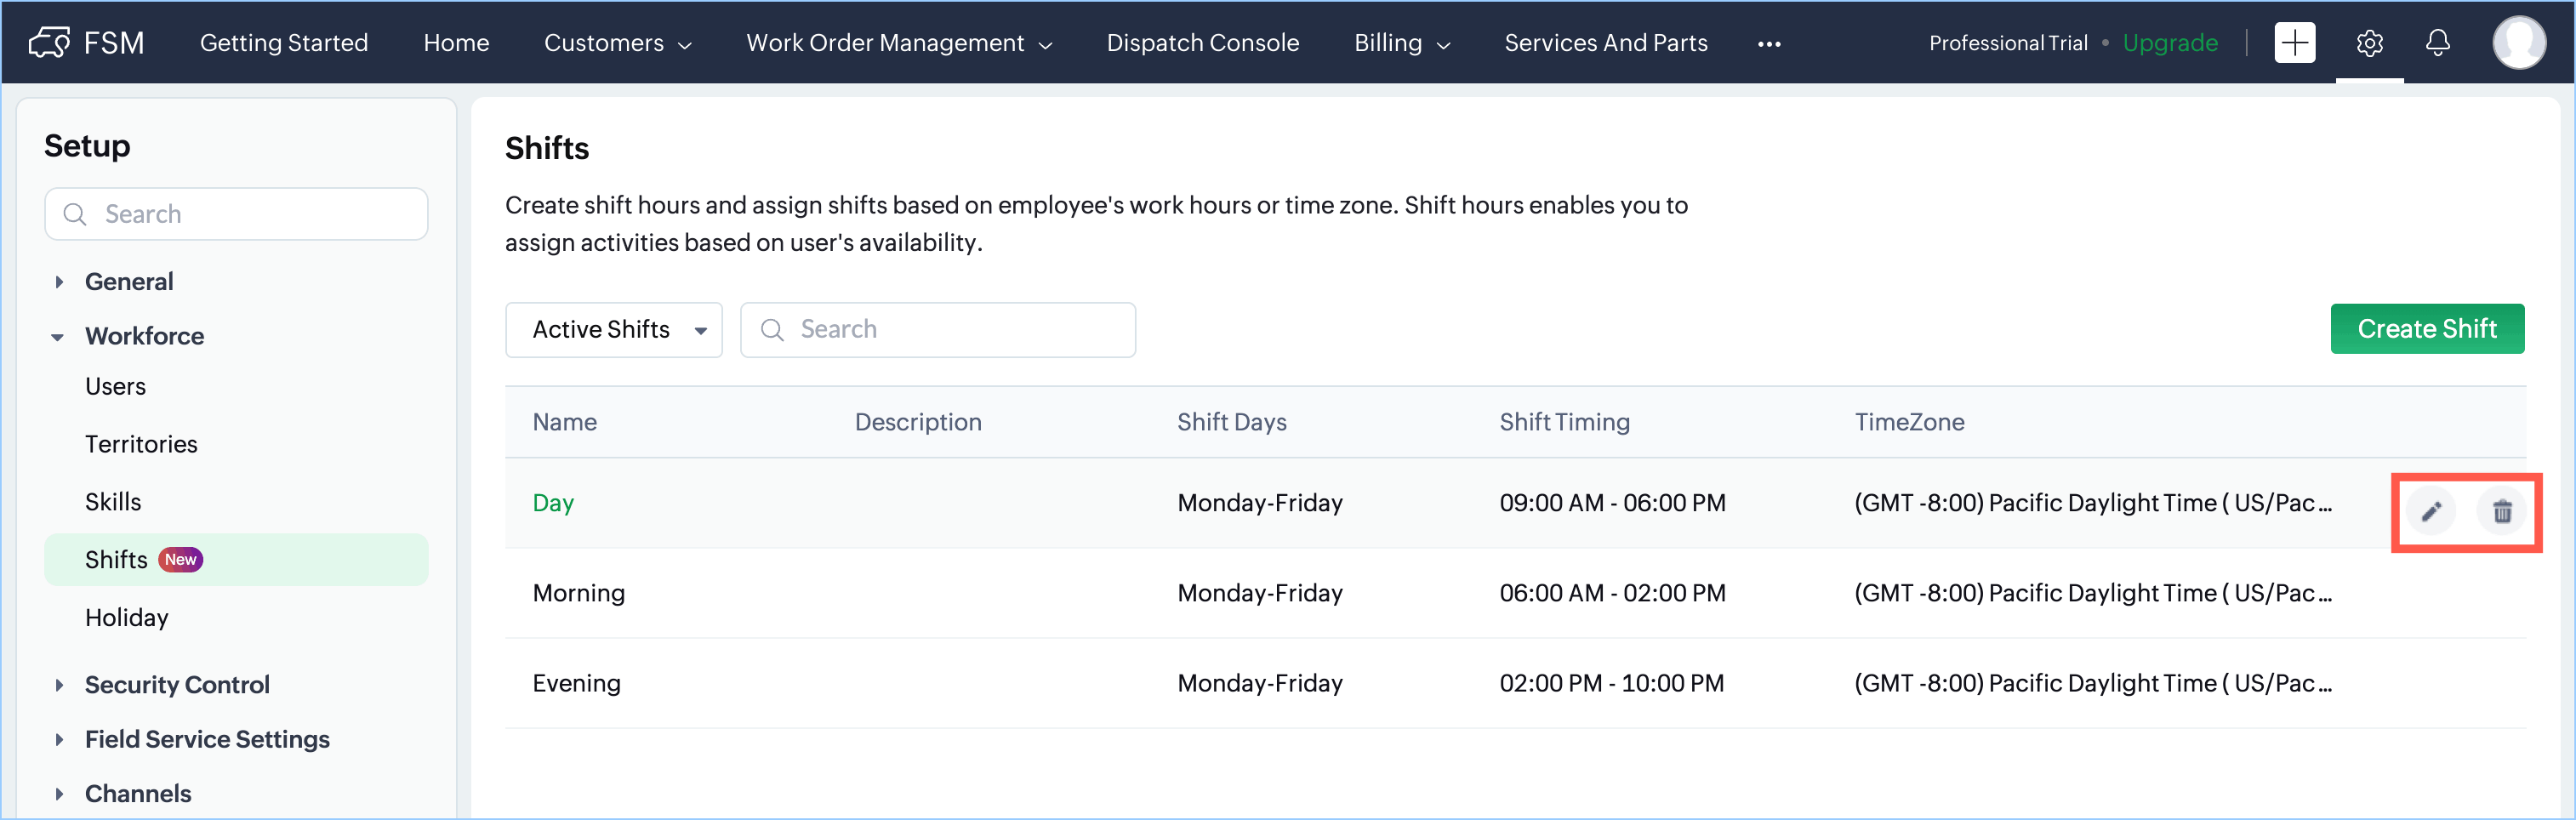The image size is (2576, 820).
Task: Click the plus quick-create icon
Action: click(2294, 43)
